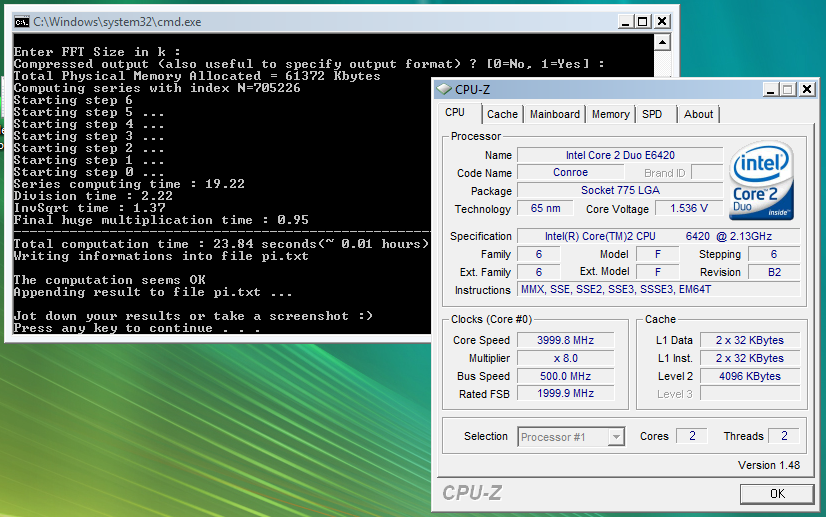
Task: Click the Stepping value '6'
Action: [774, 254]
